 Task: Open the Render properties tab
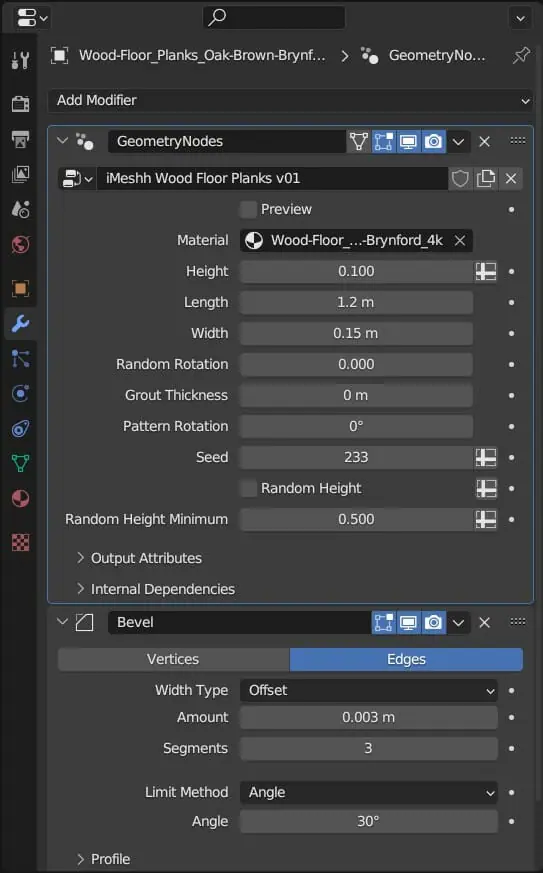pos(20,104)
